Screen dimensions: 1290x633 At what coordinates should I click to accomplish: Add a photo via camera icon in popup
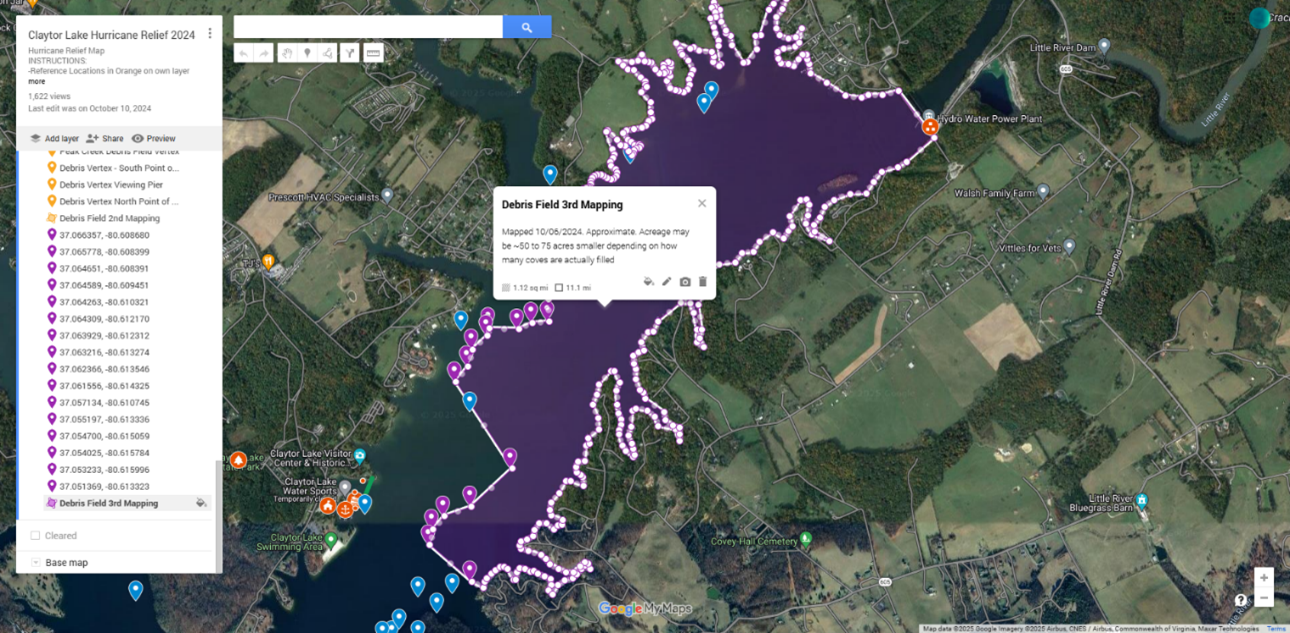[684, 281]
